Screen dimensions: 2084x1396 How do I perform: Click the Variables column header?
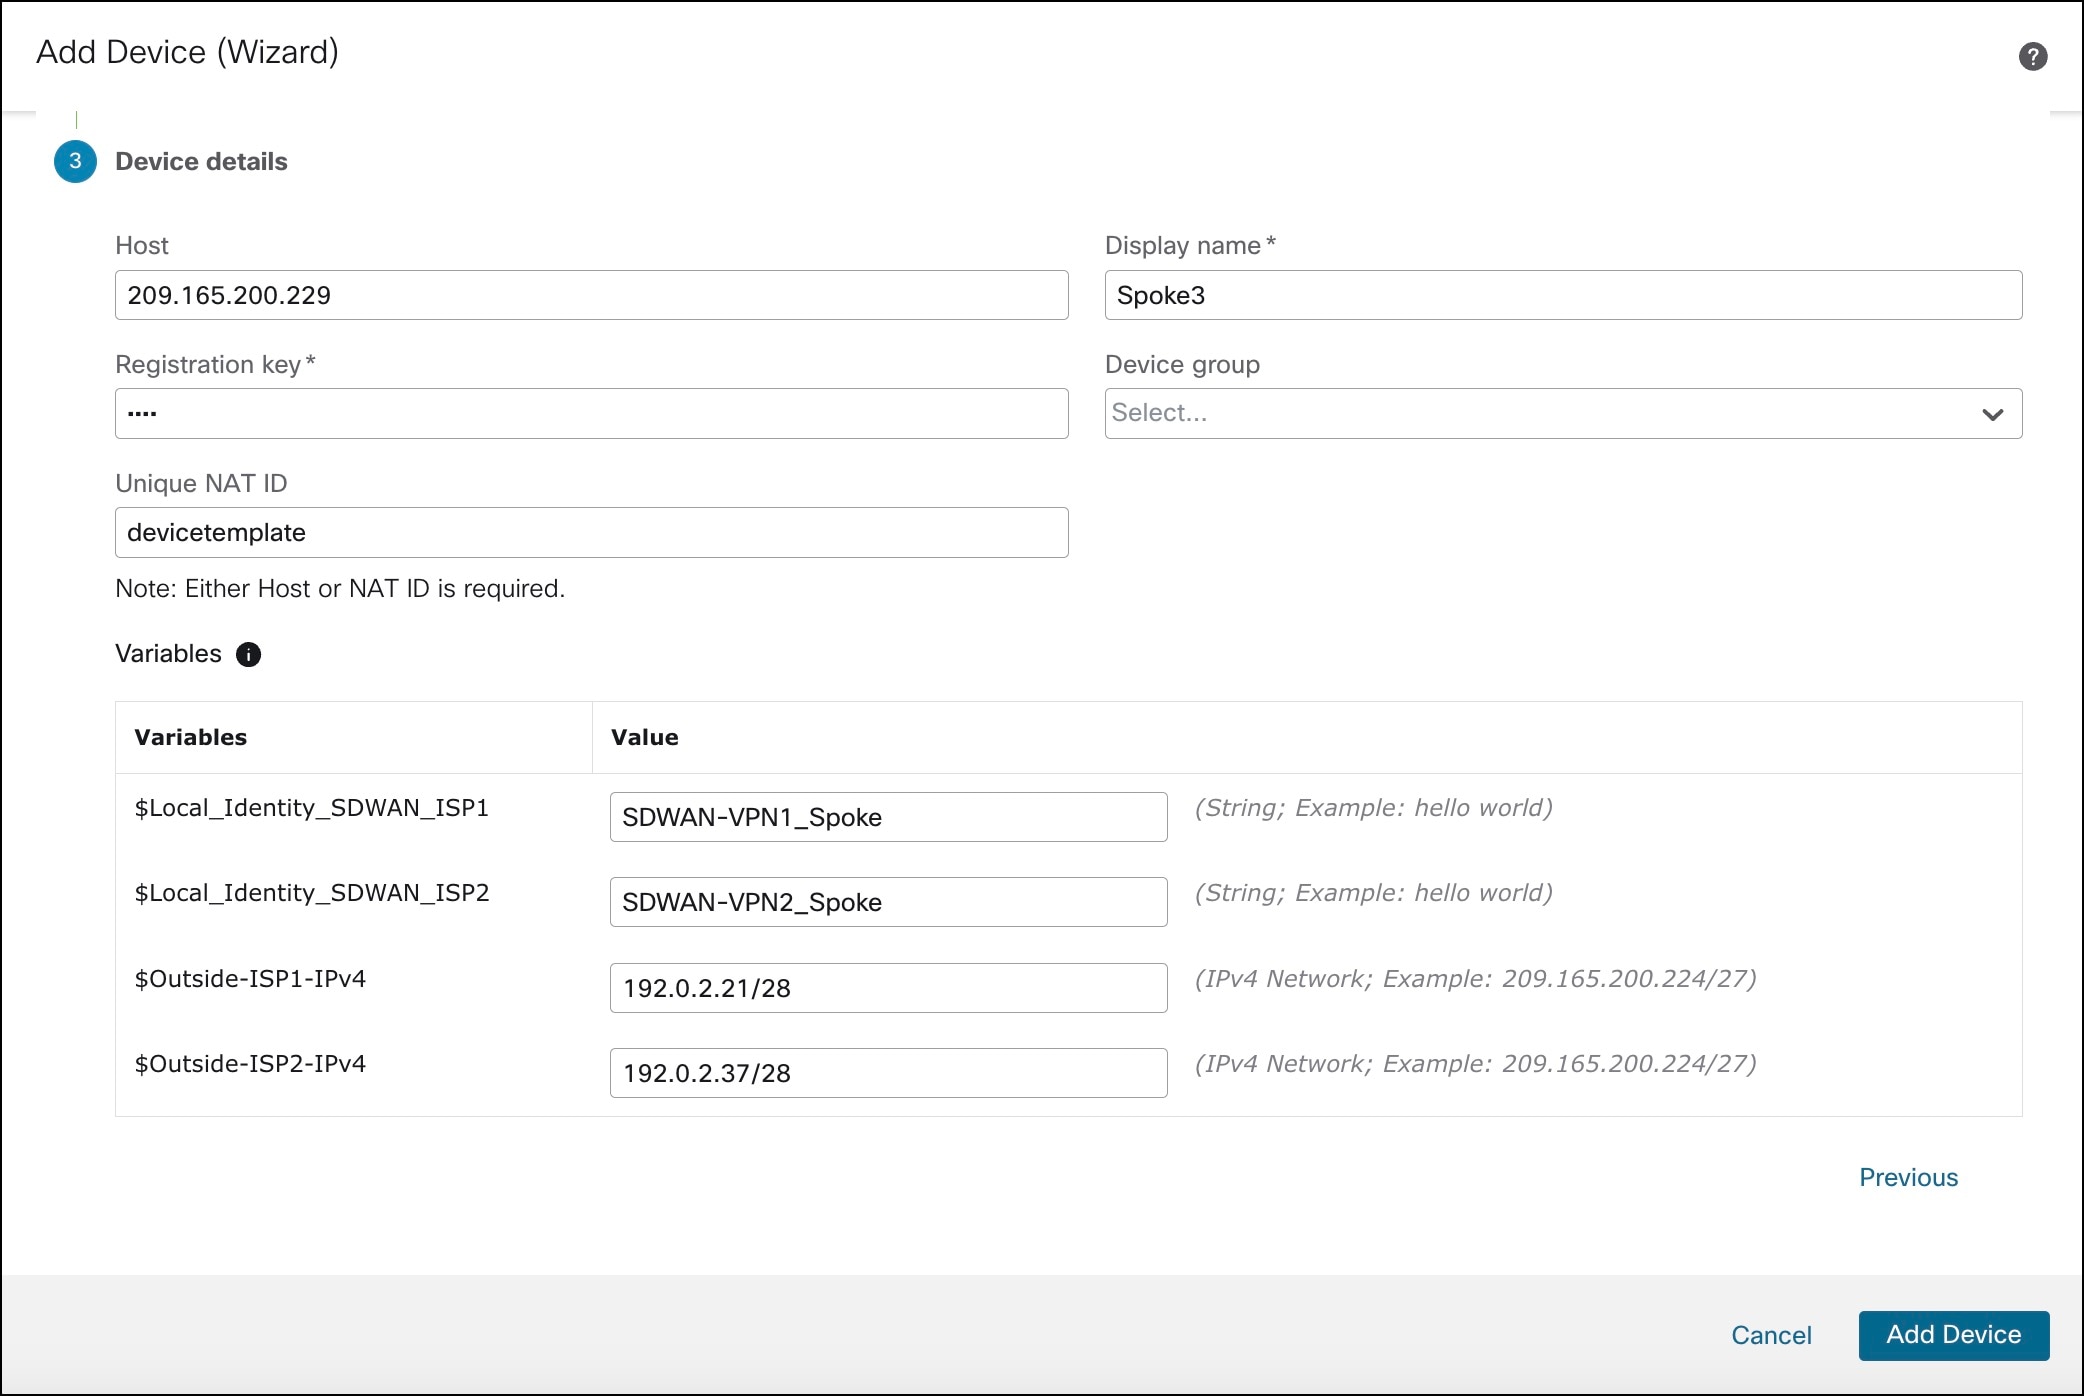point(190,737)
